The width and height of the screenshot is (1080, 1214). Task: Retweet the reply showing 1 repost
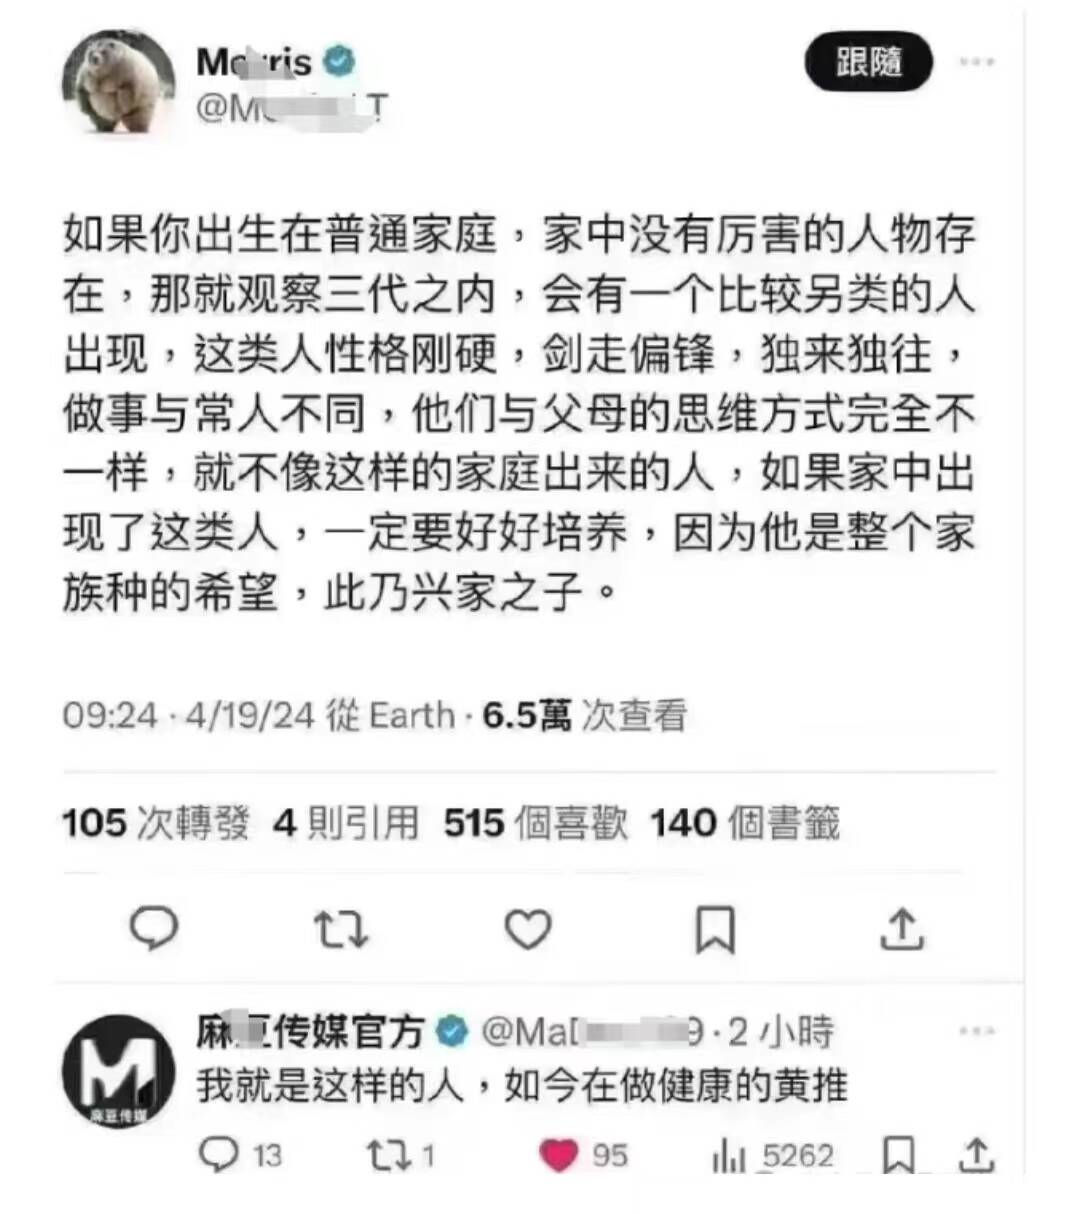tap(400, 1155)
